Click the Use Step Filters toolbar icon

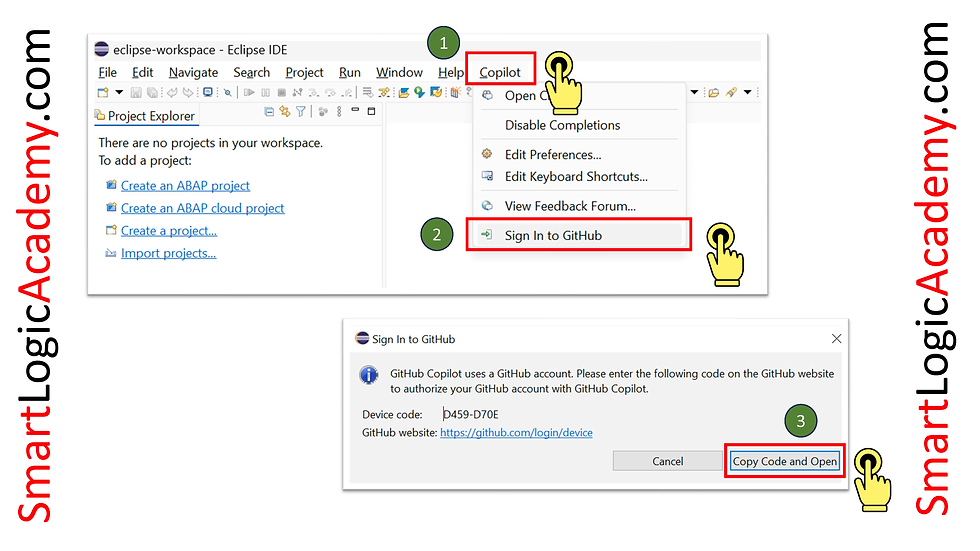(x=384, y=92)
